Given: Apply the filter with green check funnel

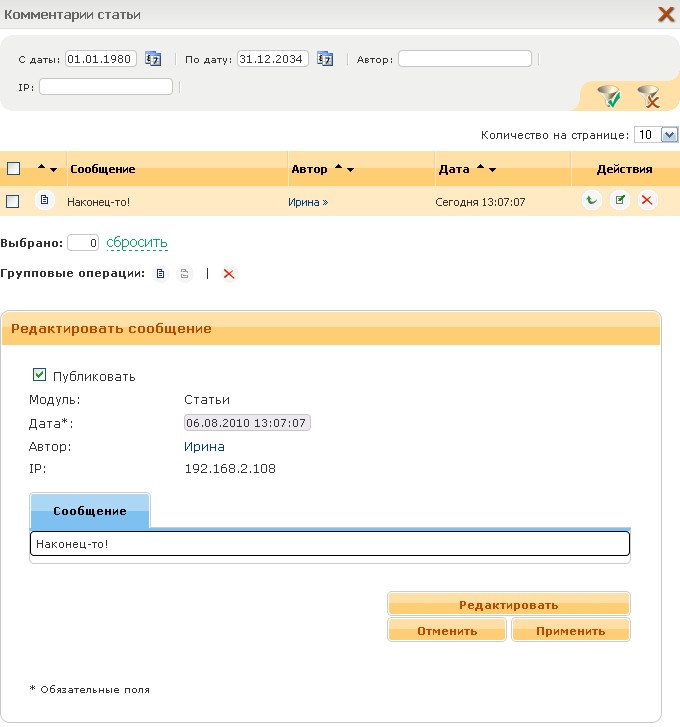Looking at the screenshot, I should tap(609, 96).
